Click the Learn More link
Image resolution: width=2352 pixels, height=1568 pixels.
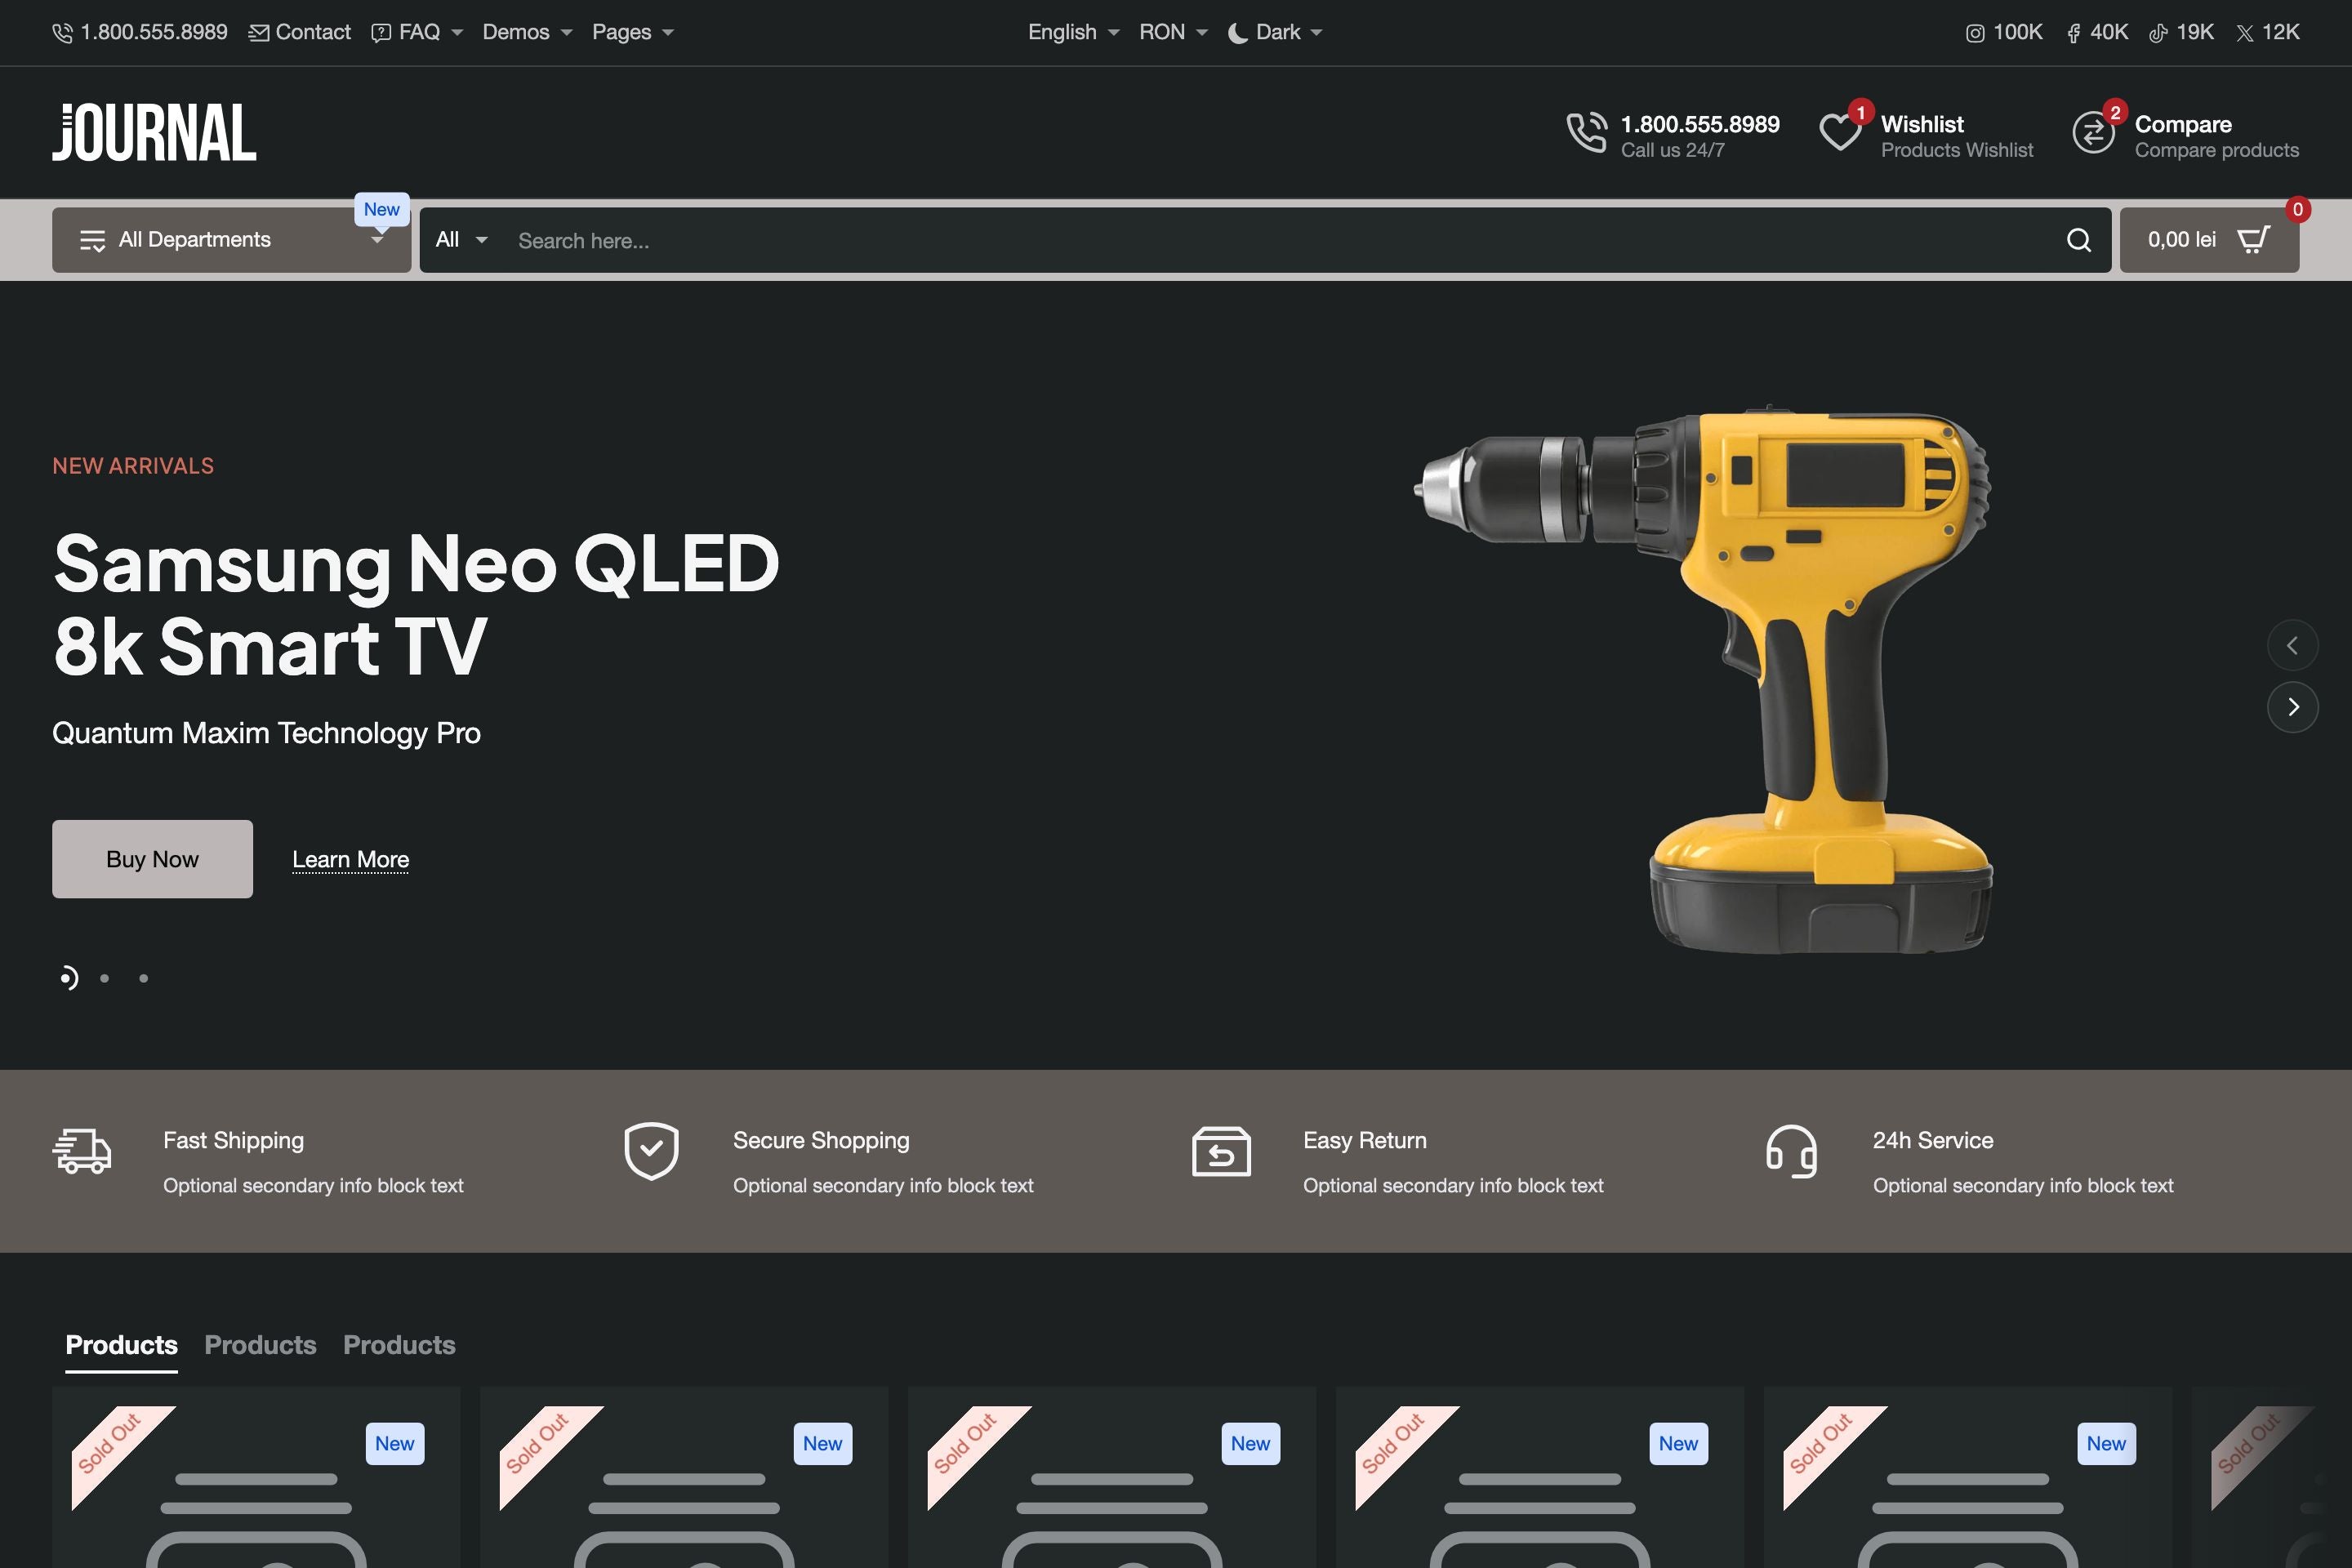350,860
